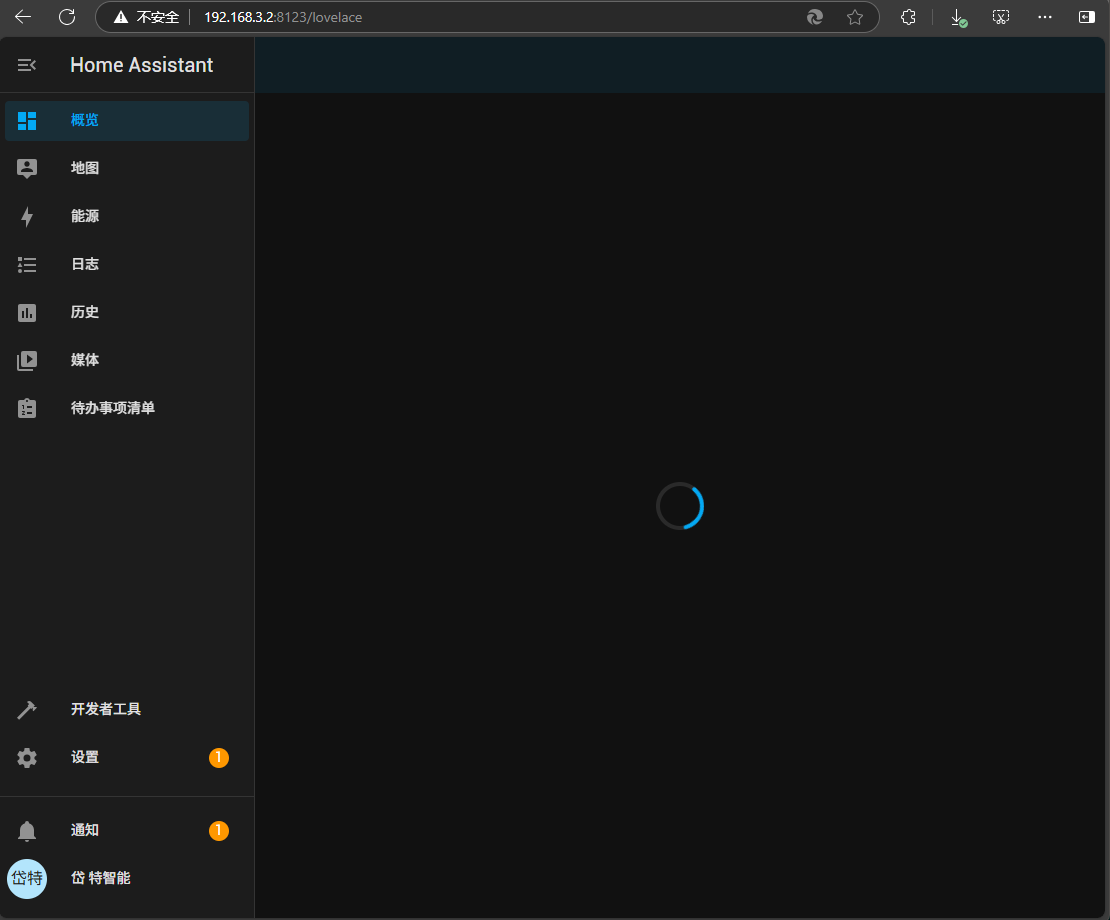
Task: Open the 待办事项清单 clipboard icon
Action: pos(27,409)
